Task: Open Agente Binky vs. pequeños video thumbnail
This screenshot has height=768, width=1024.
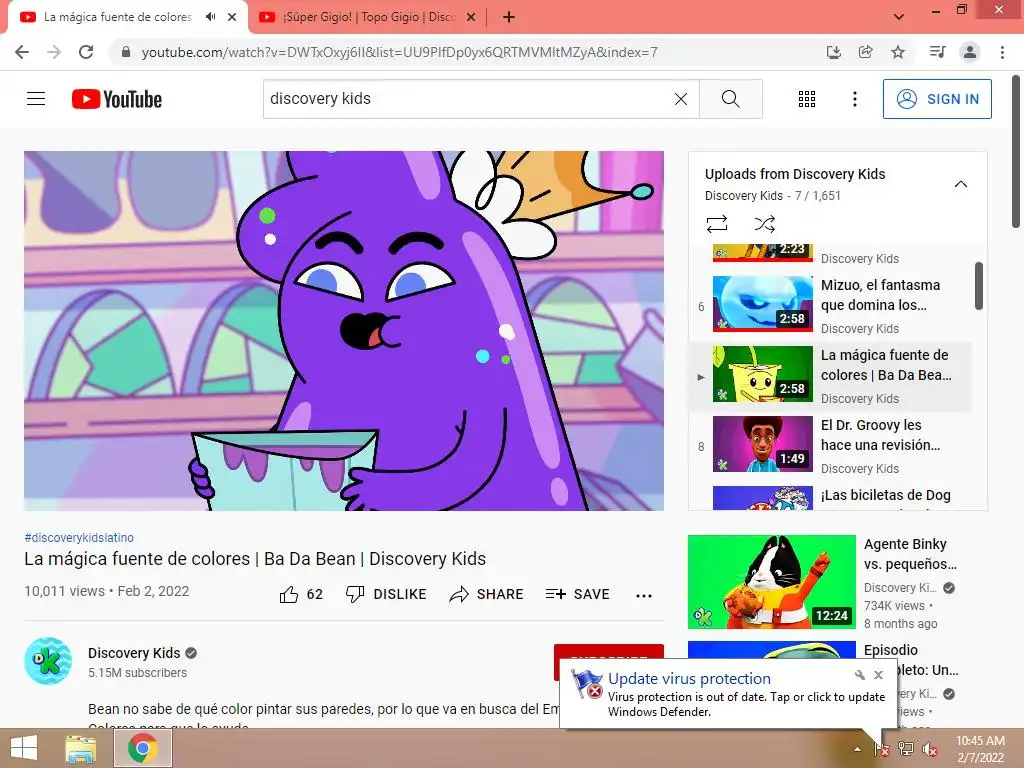Action: pyautogui.click(x=772, y=582)
